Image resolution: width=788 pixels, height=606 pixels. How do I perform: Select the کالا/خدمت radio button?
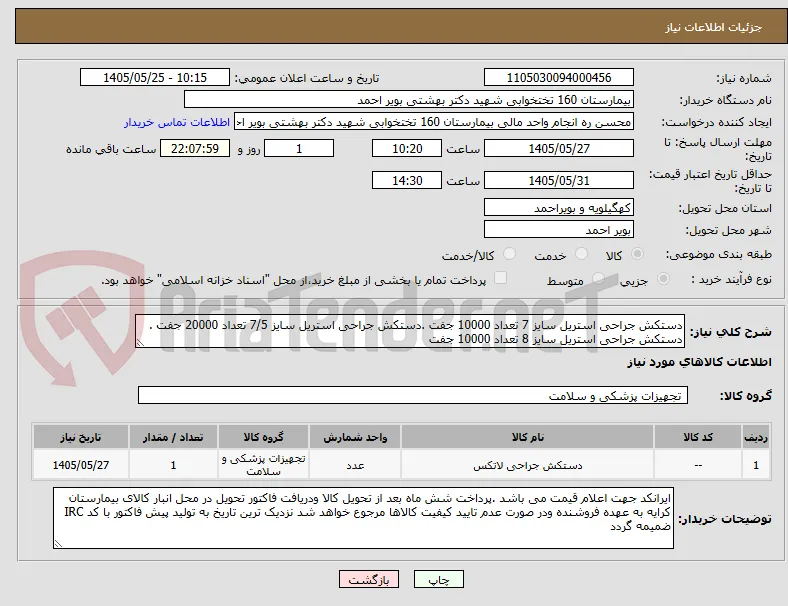pyautogui.click(x=510, y=254)
